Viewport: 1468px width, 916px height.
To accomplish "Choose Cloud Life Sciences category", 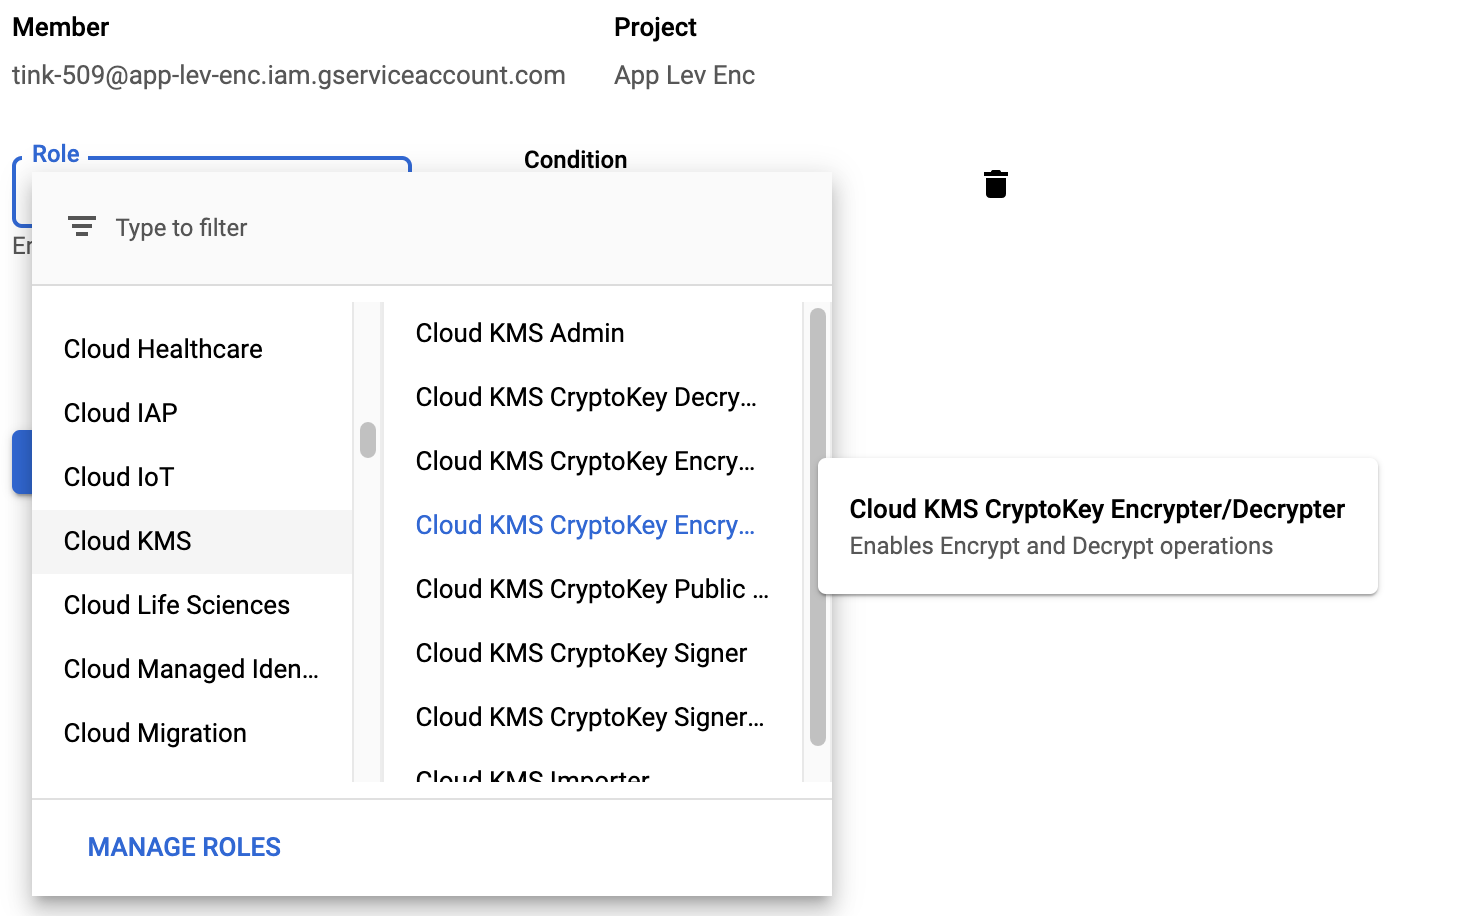I will [x=176, y=605].
